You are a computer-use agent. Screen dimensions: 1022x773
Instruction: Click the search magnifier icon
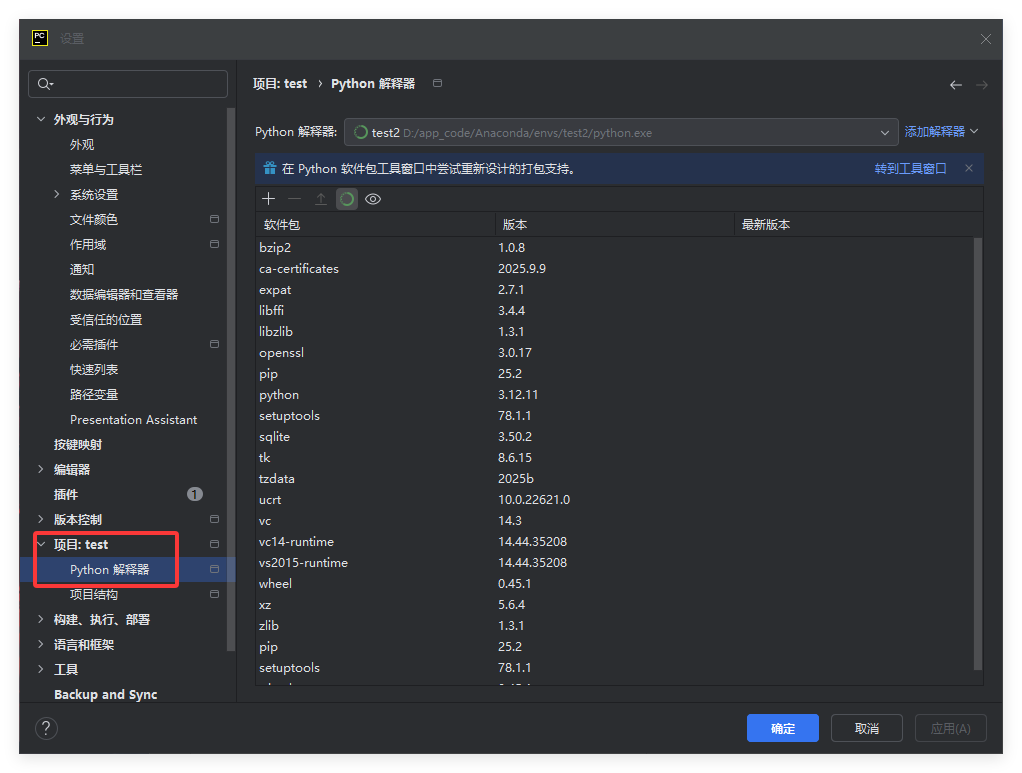coord(45,84)
